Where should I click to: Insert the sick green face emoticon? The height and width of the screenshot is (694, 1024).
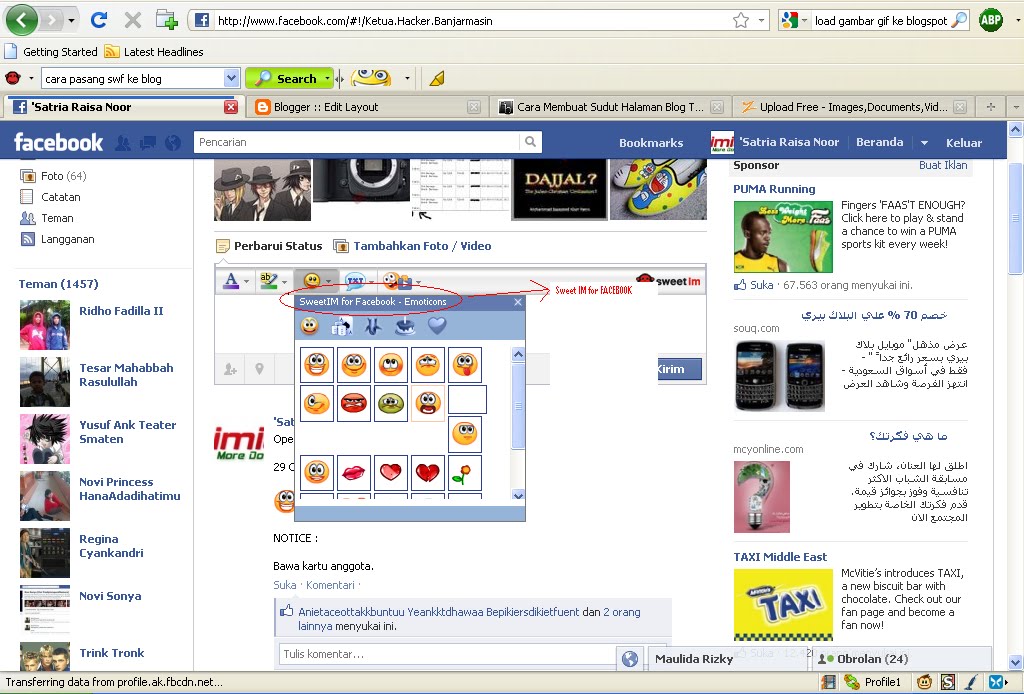[x=391, y=403]
